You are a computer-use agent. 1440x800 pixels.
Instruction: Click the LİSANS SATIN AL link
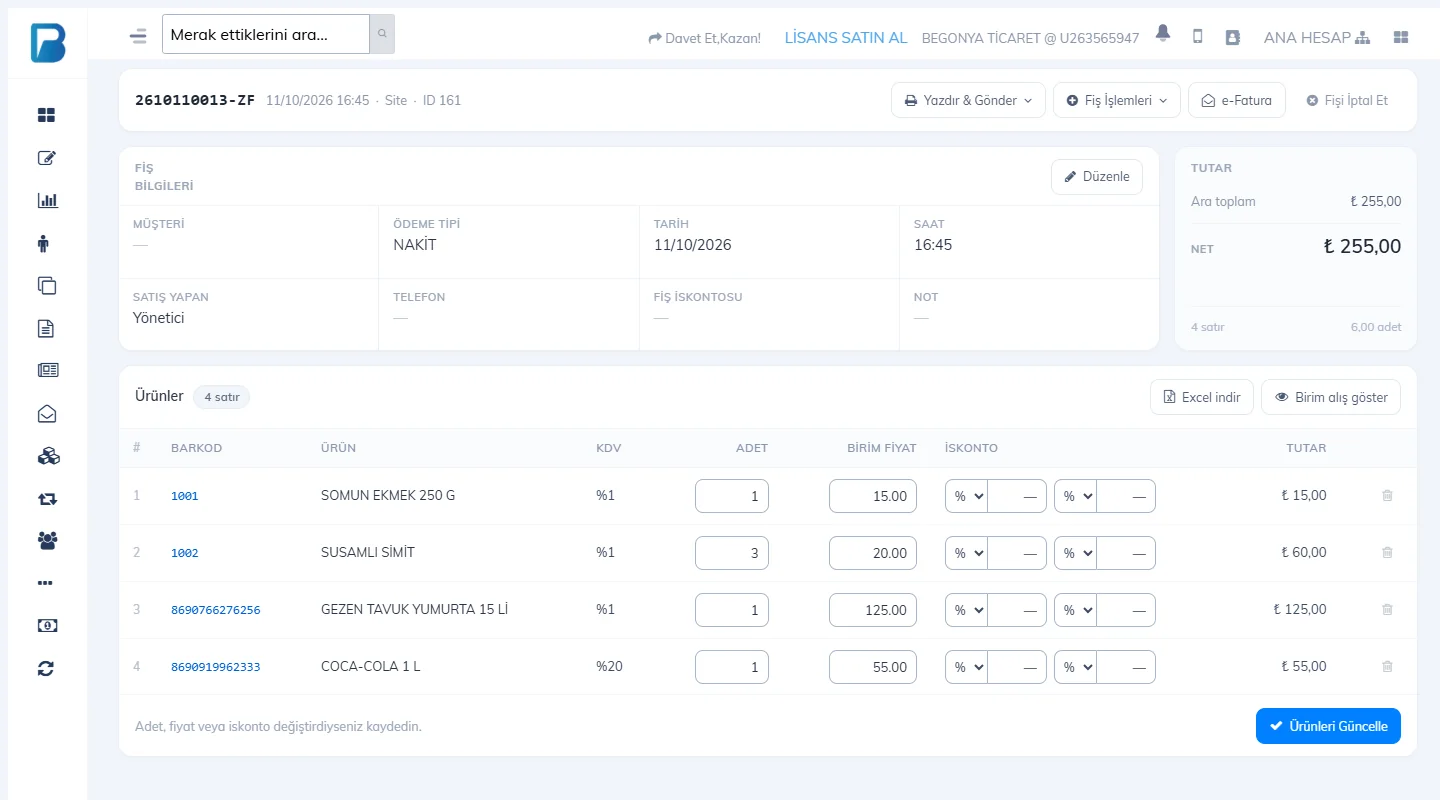point(846,38)
